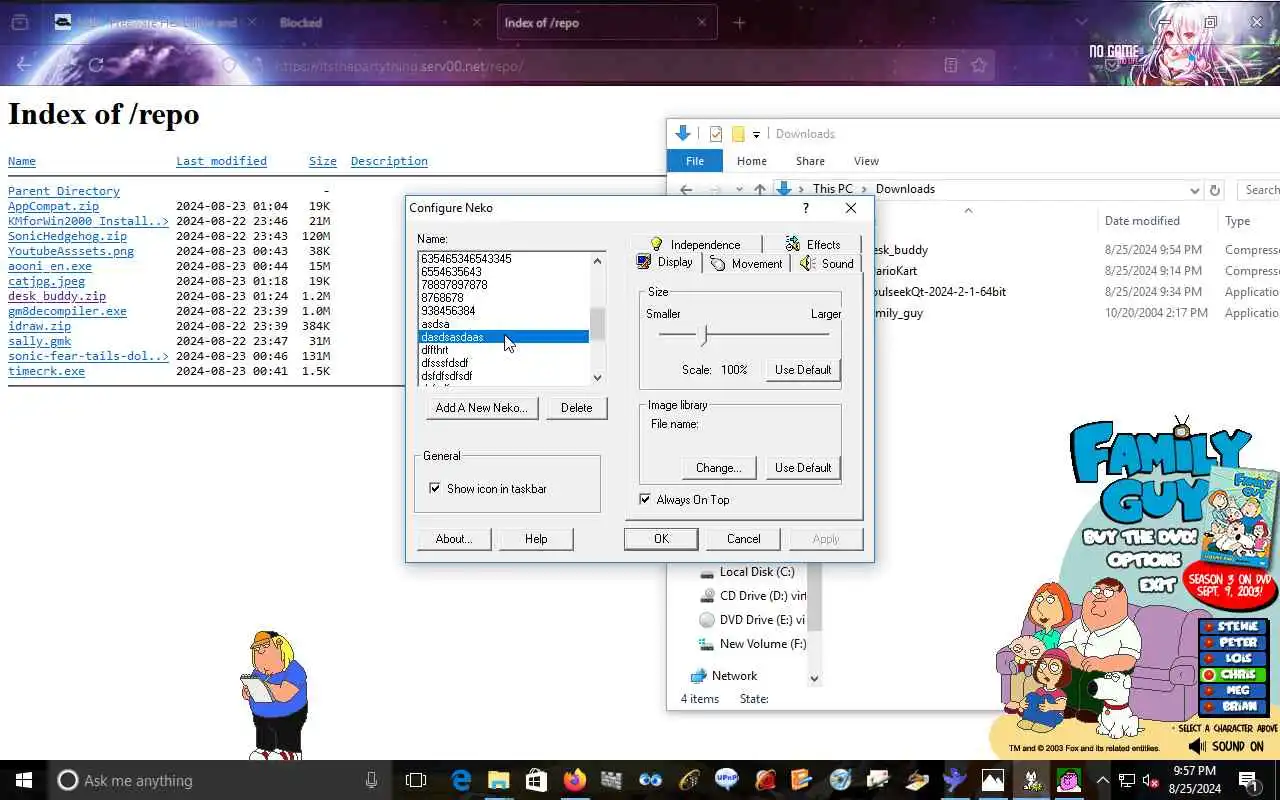Select '8768678' in the Name list
1280x800 pixels.
coord(503,298)
